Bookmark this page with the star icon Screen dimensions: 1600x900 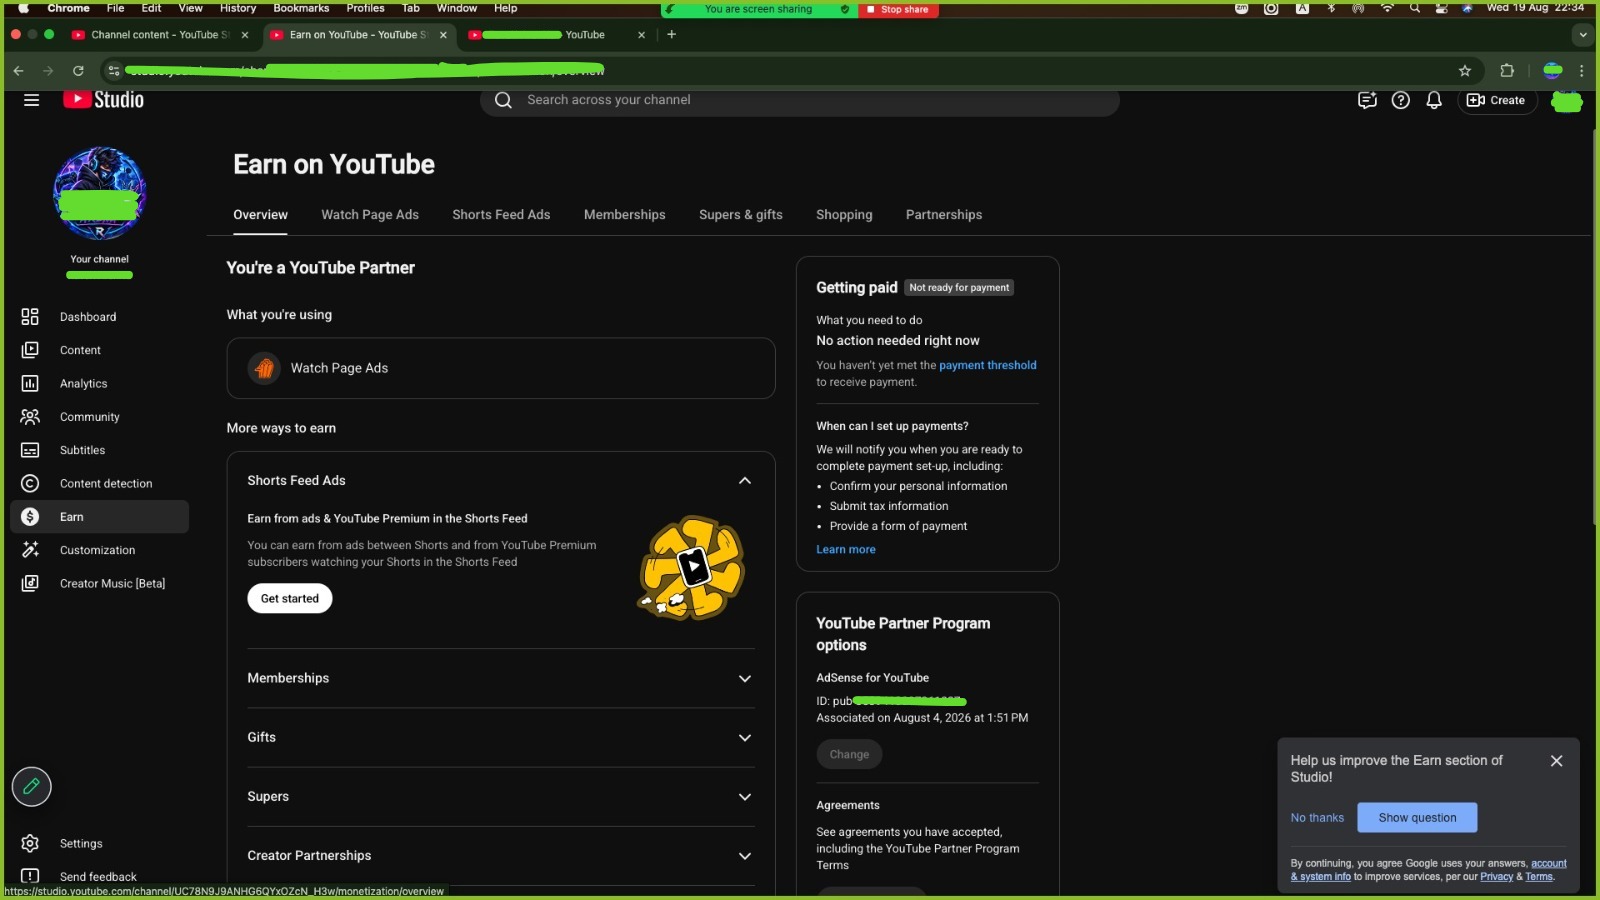1465,71
